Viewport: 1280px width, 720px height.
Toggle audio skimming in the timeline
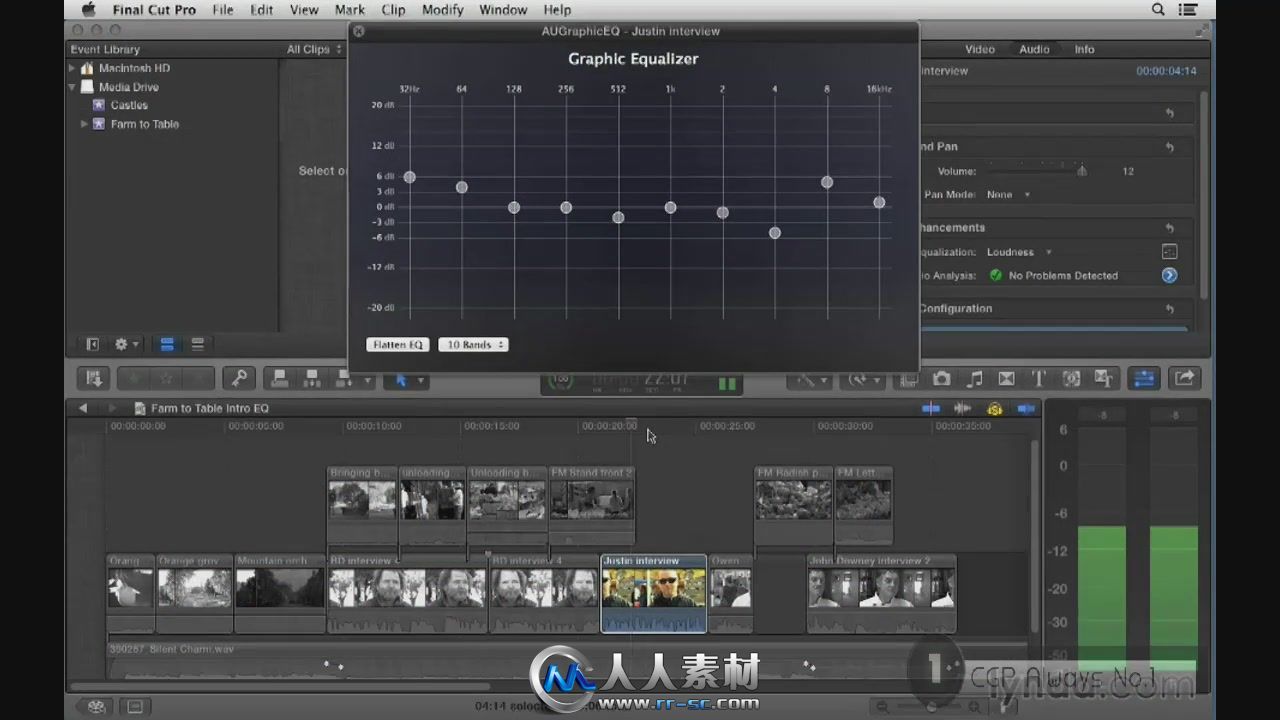[963, 408]
